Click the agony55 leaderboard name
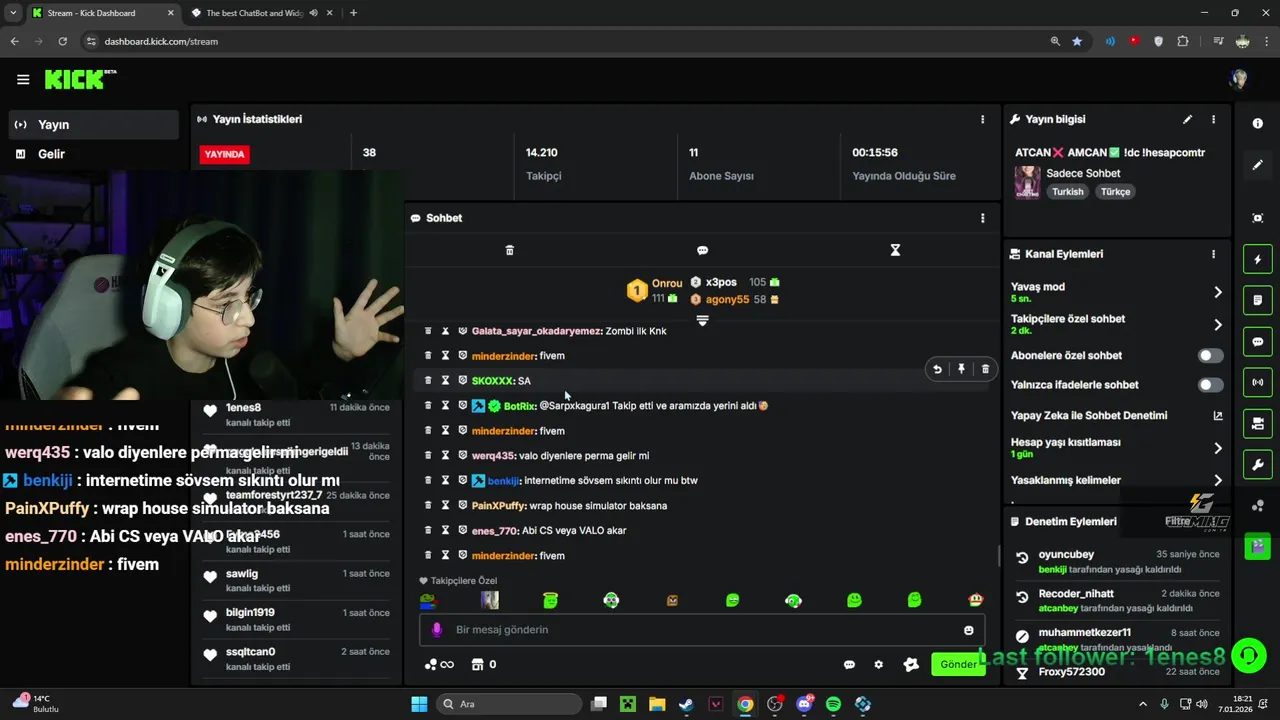 coord(727,300)
